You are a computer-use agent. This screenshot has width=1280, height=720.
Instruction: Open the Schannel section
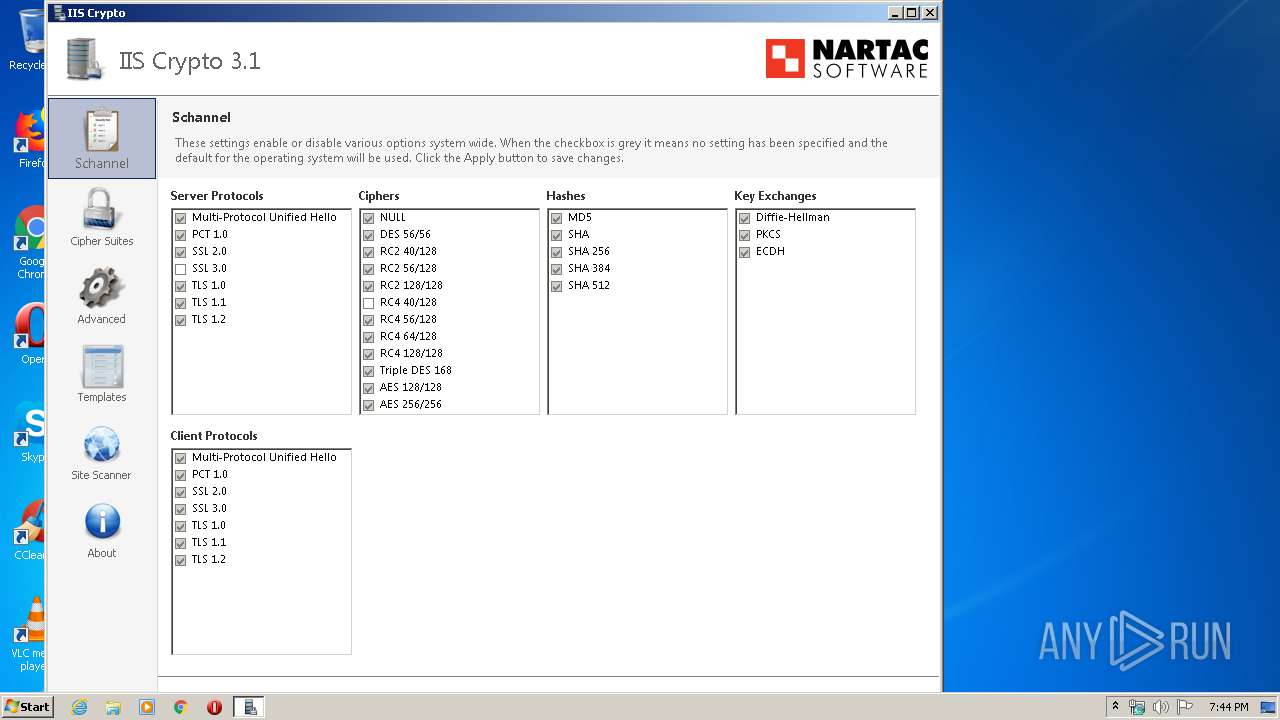click(102, 138)
